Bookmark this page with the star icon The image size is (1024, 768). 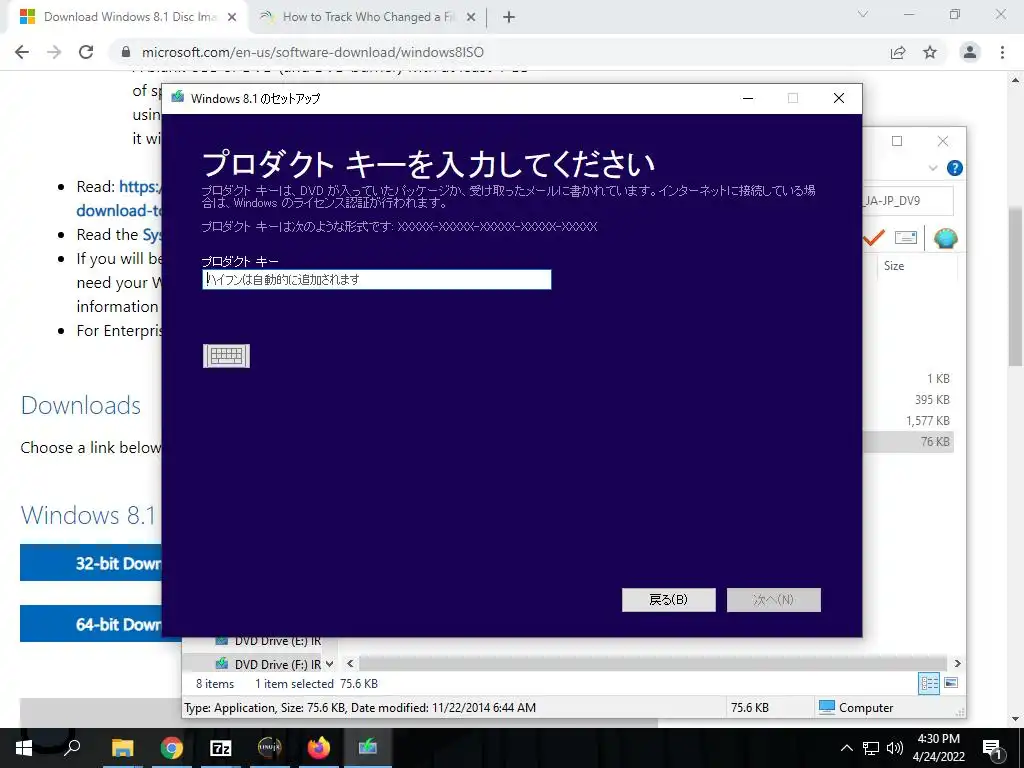coord(930,52)
